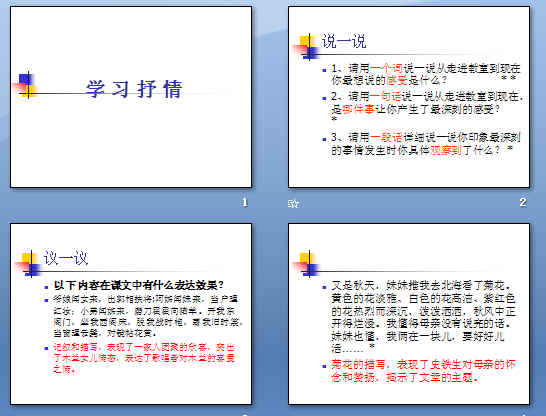
Task: Select slide 1 titled 学习抒情
Action: coord(131,97)
